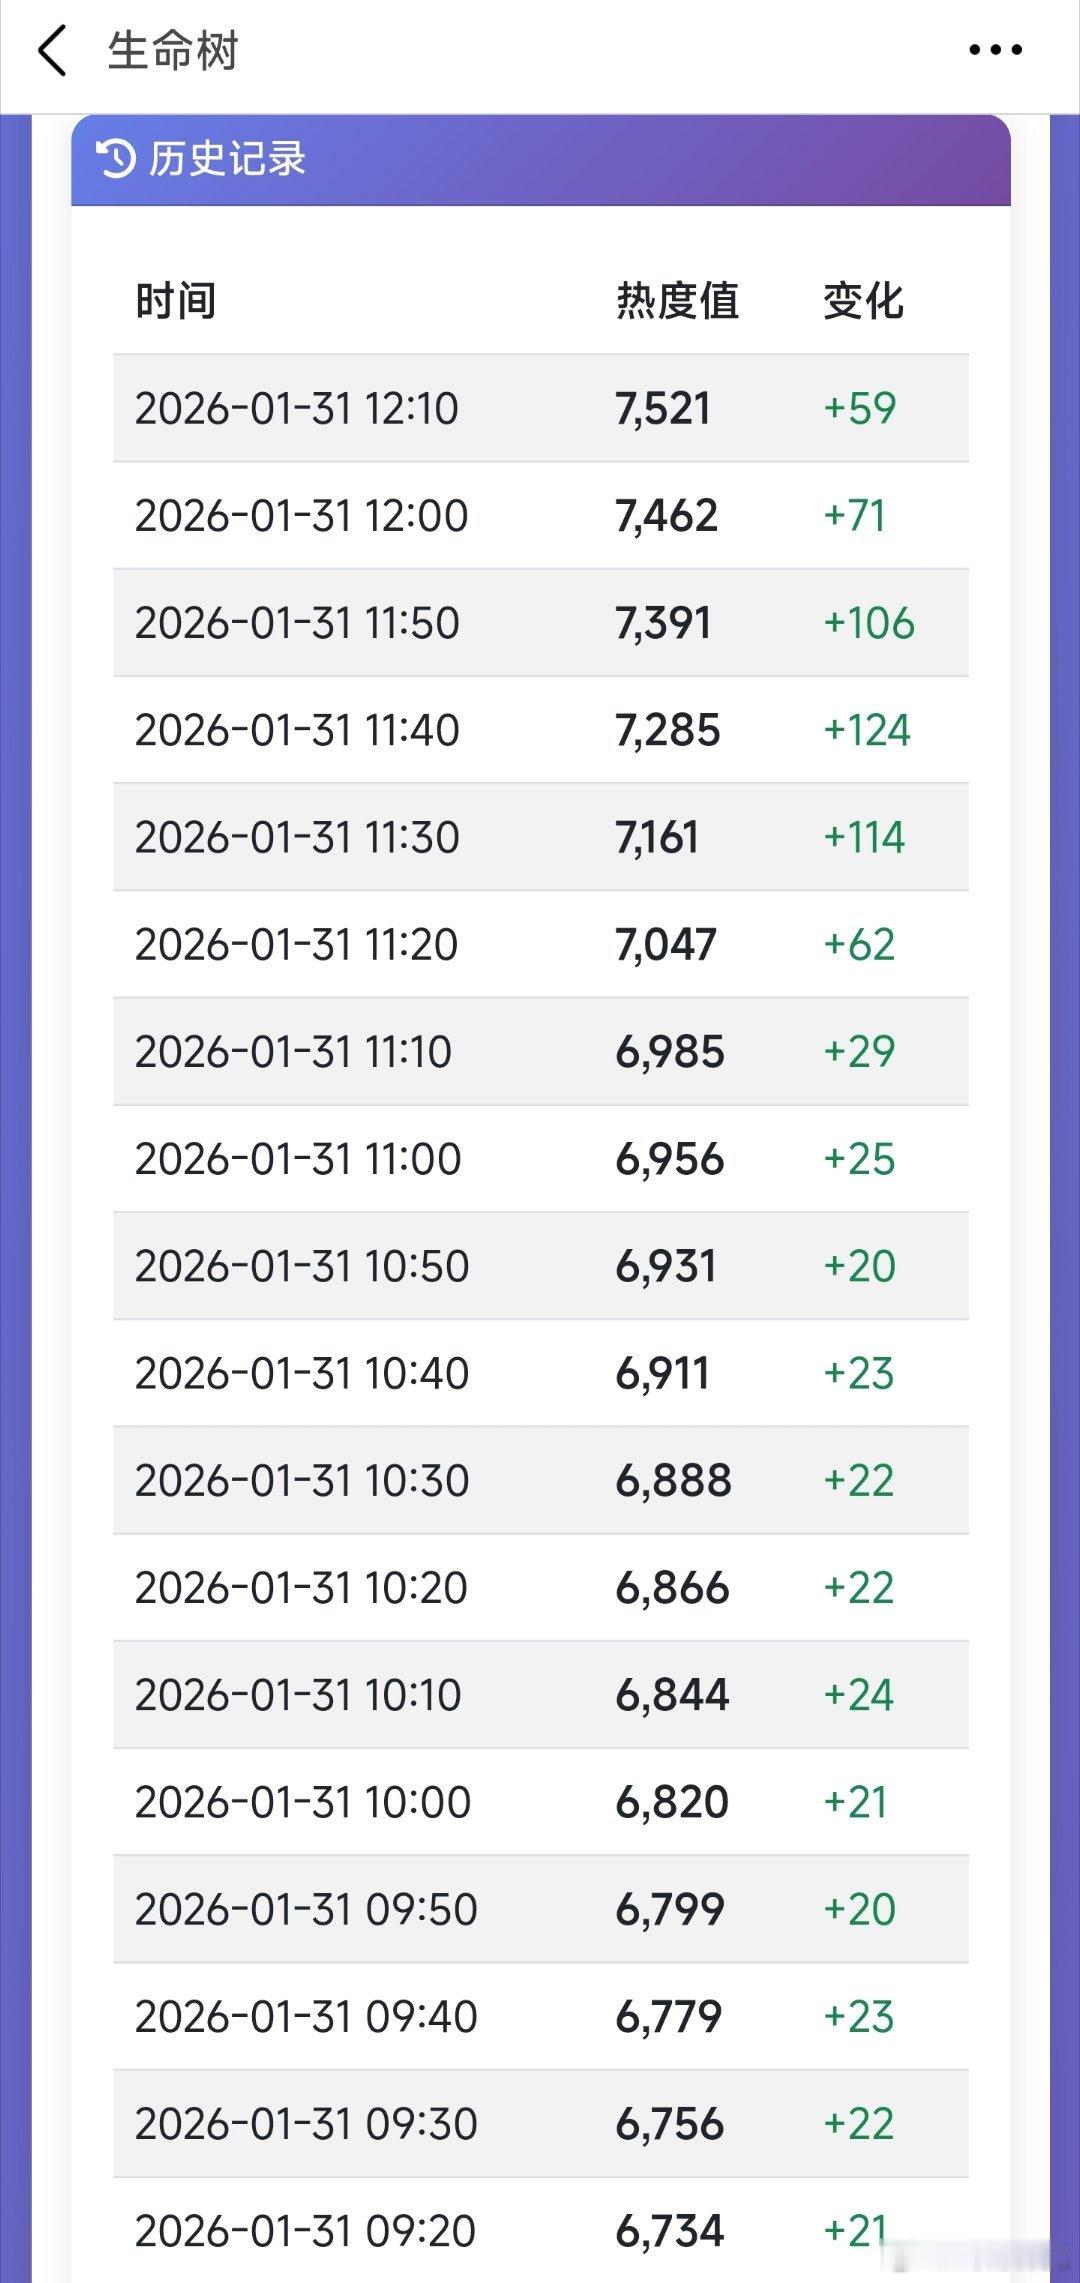Open the three-dot more options menu

[x=995, y=50]
